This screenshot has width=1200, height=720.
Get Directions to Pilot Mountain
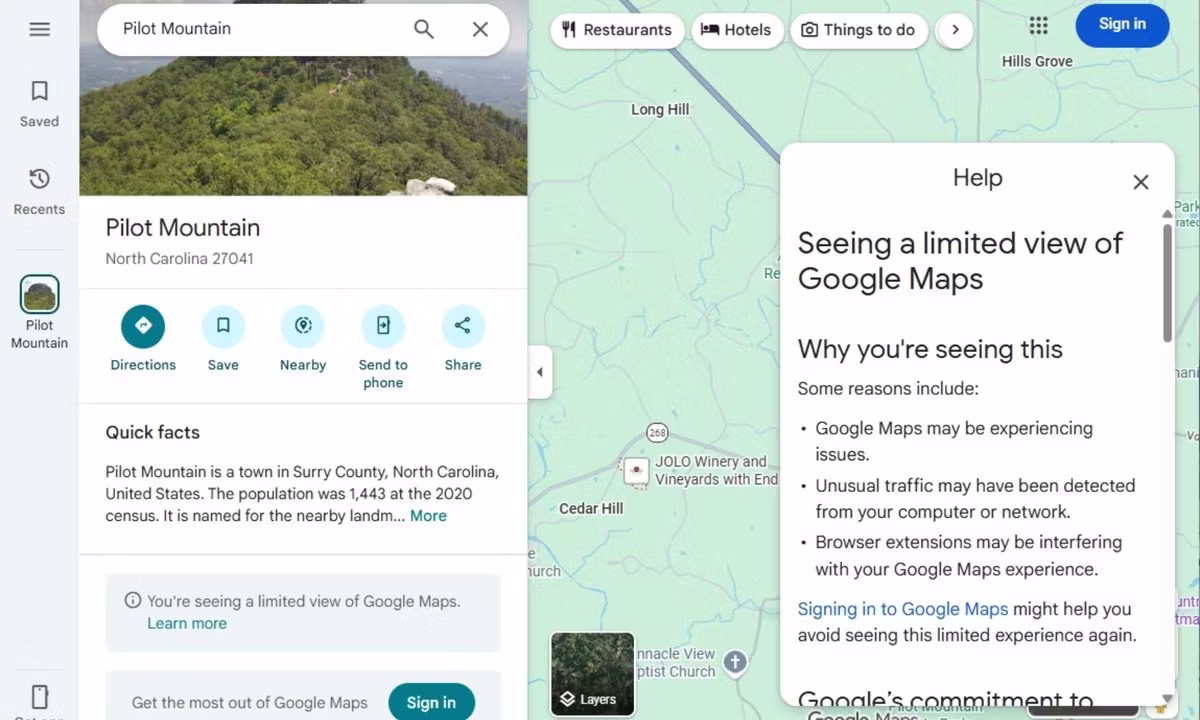pyautogui.click(x=143, y=325)
